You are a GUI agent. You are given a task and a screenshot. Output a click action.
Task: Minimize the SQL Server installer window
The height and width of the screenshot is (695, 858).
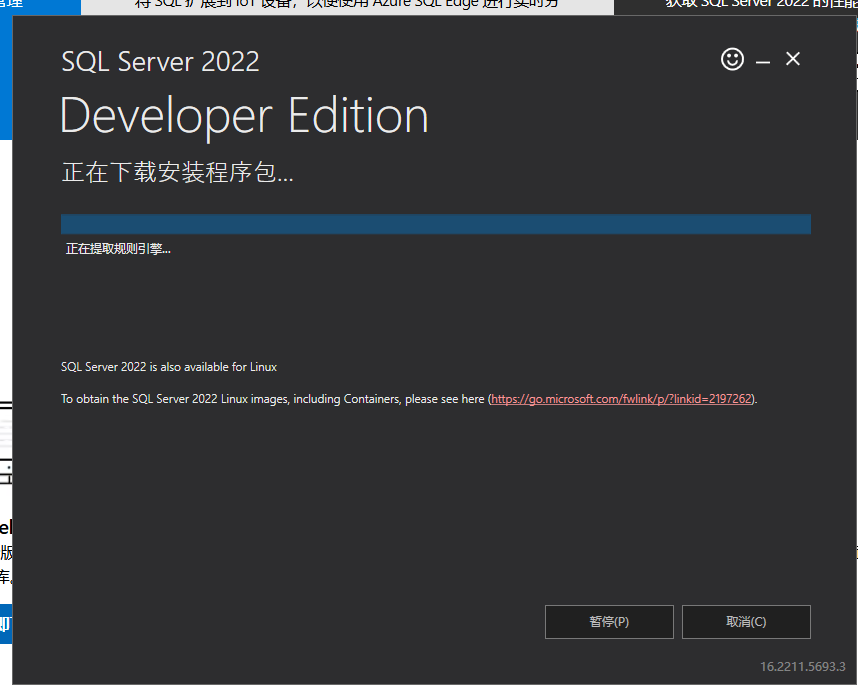tap(763, 62)
